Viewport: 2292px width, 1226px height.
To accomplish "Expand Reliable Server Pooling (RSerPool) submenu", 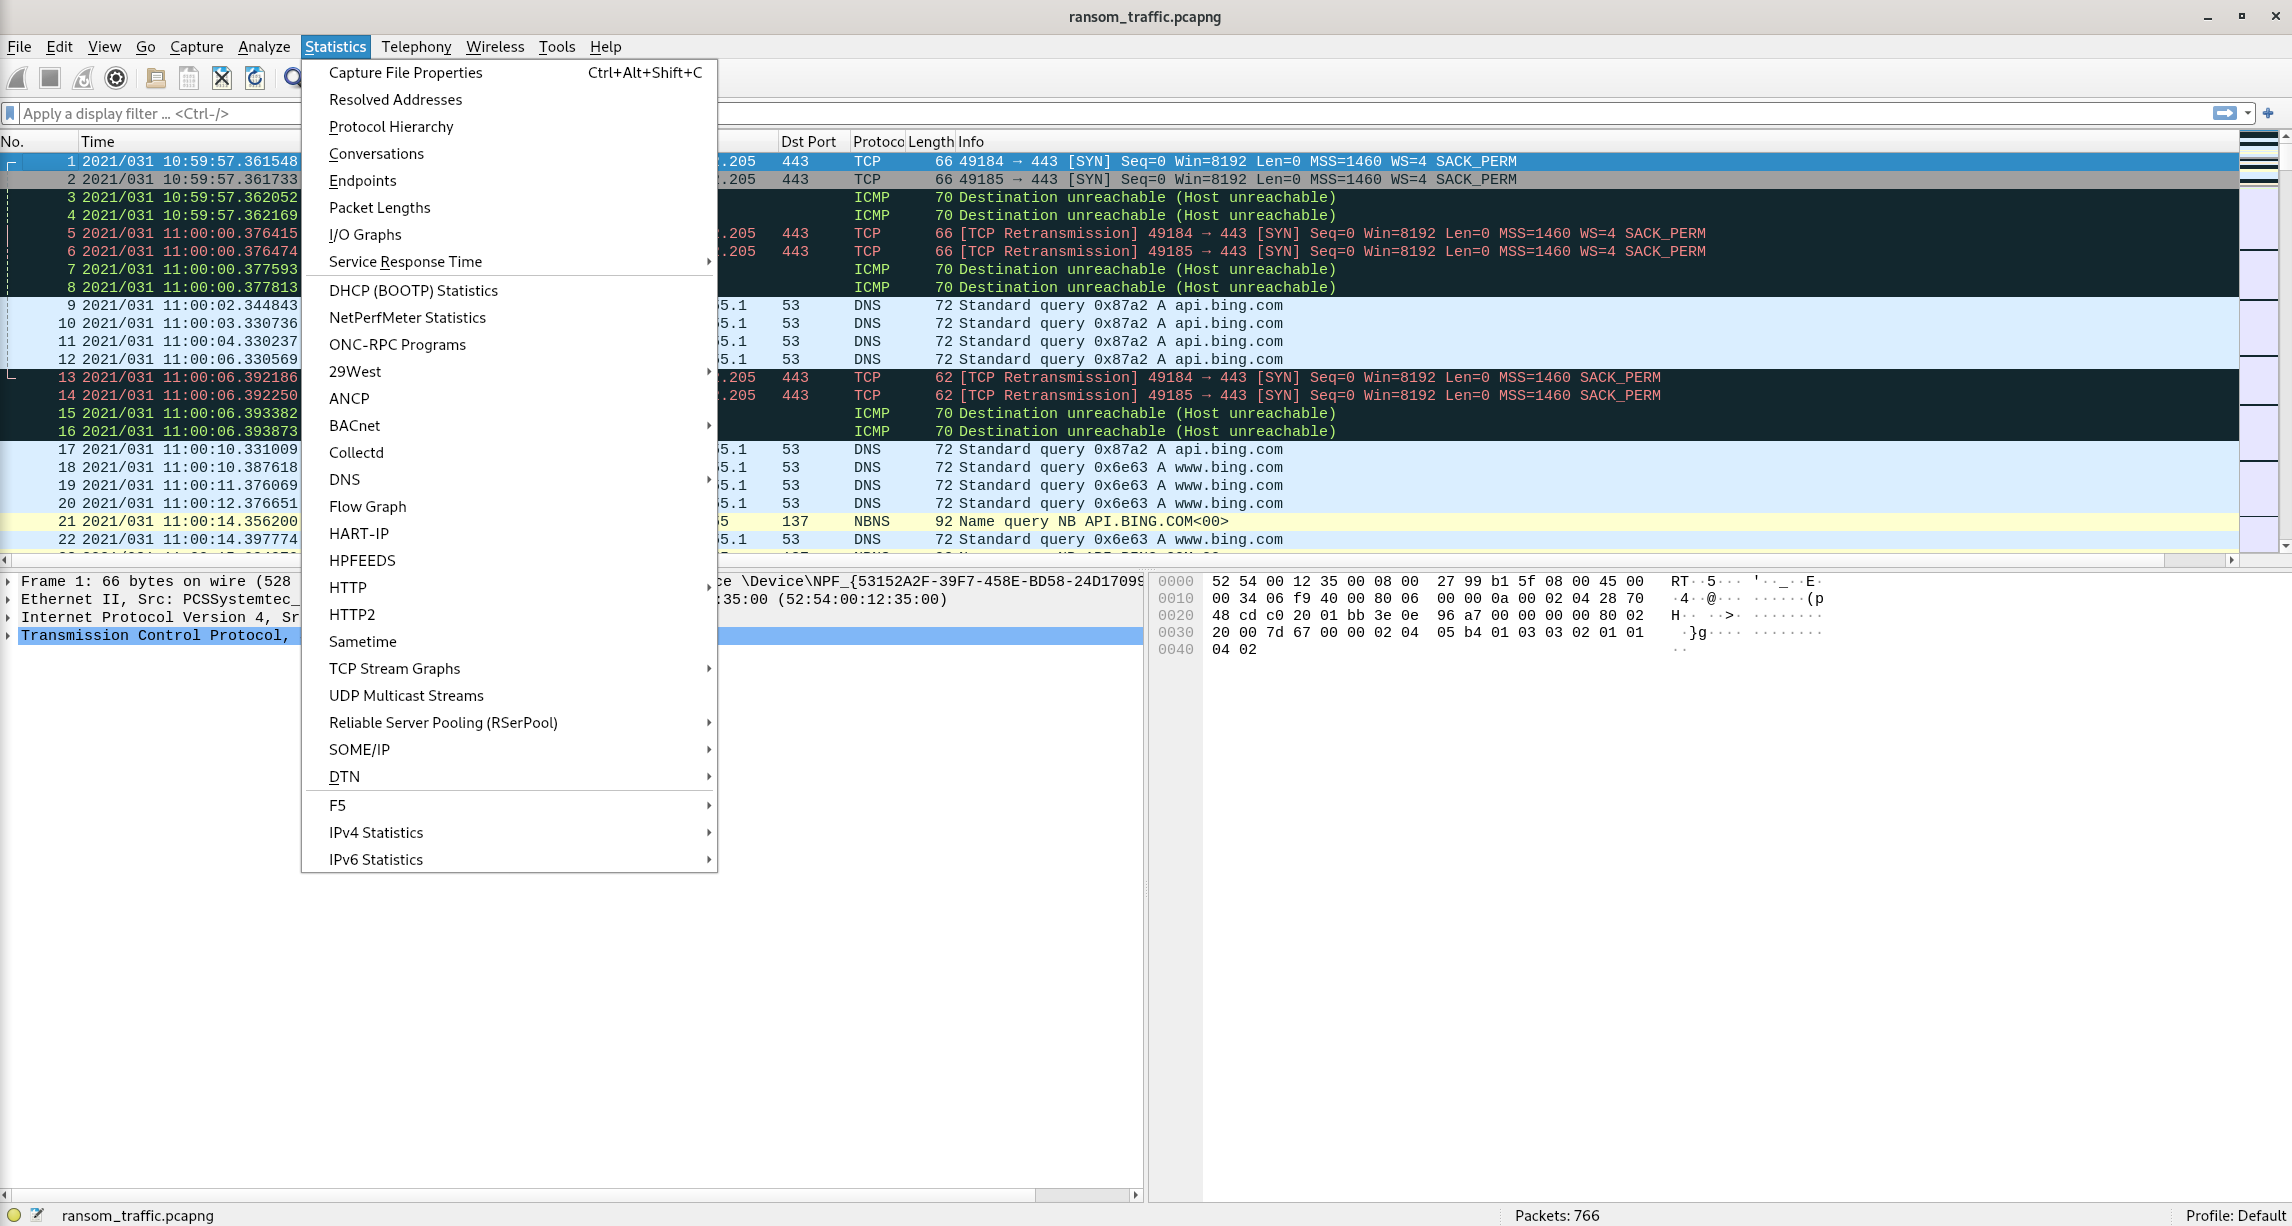I will 509,722.
